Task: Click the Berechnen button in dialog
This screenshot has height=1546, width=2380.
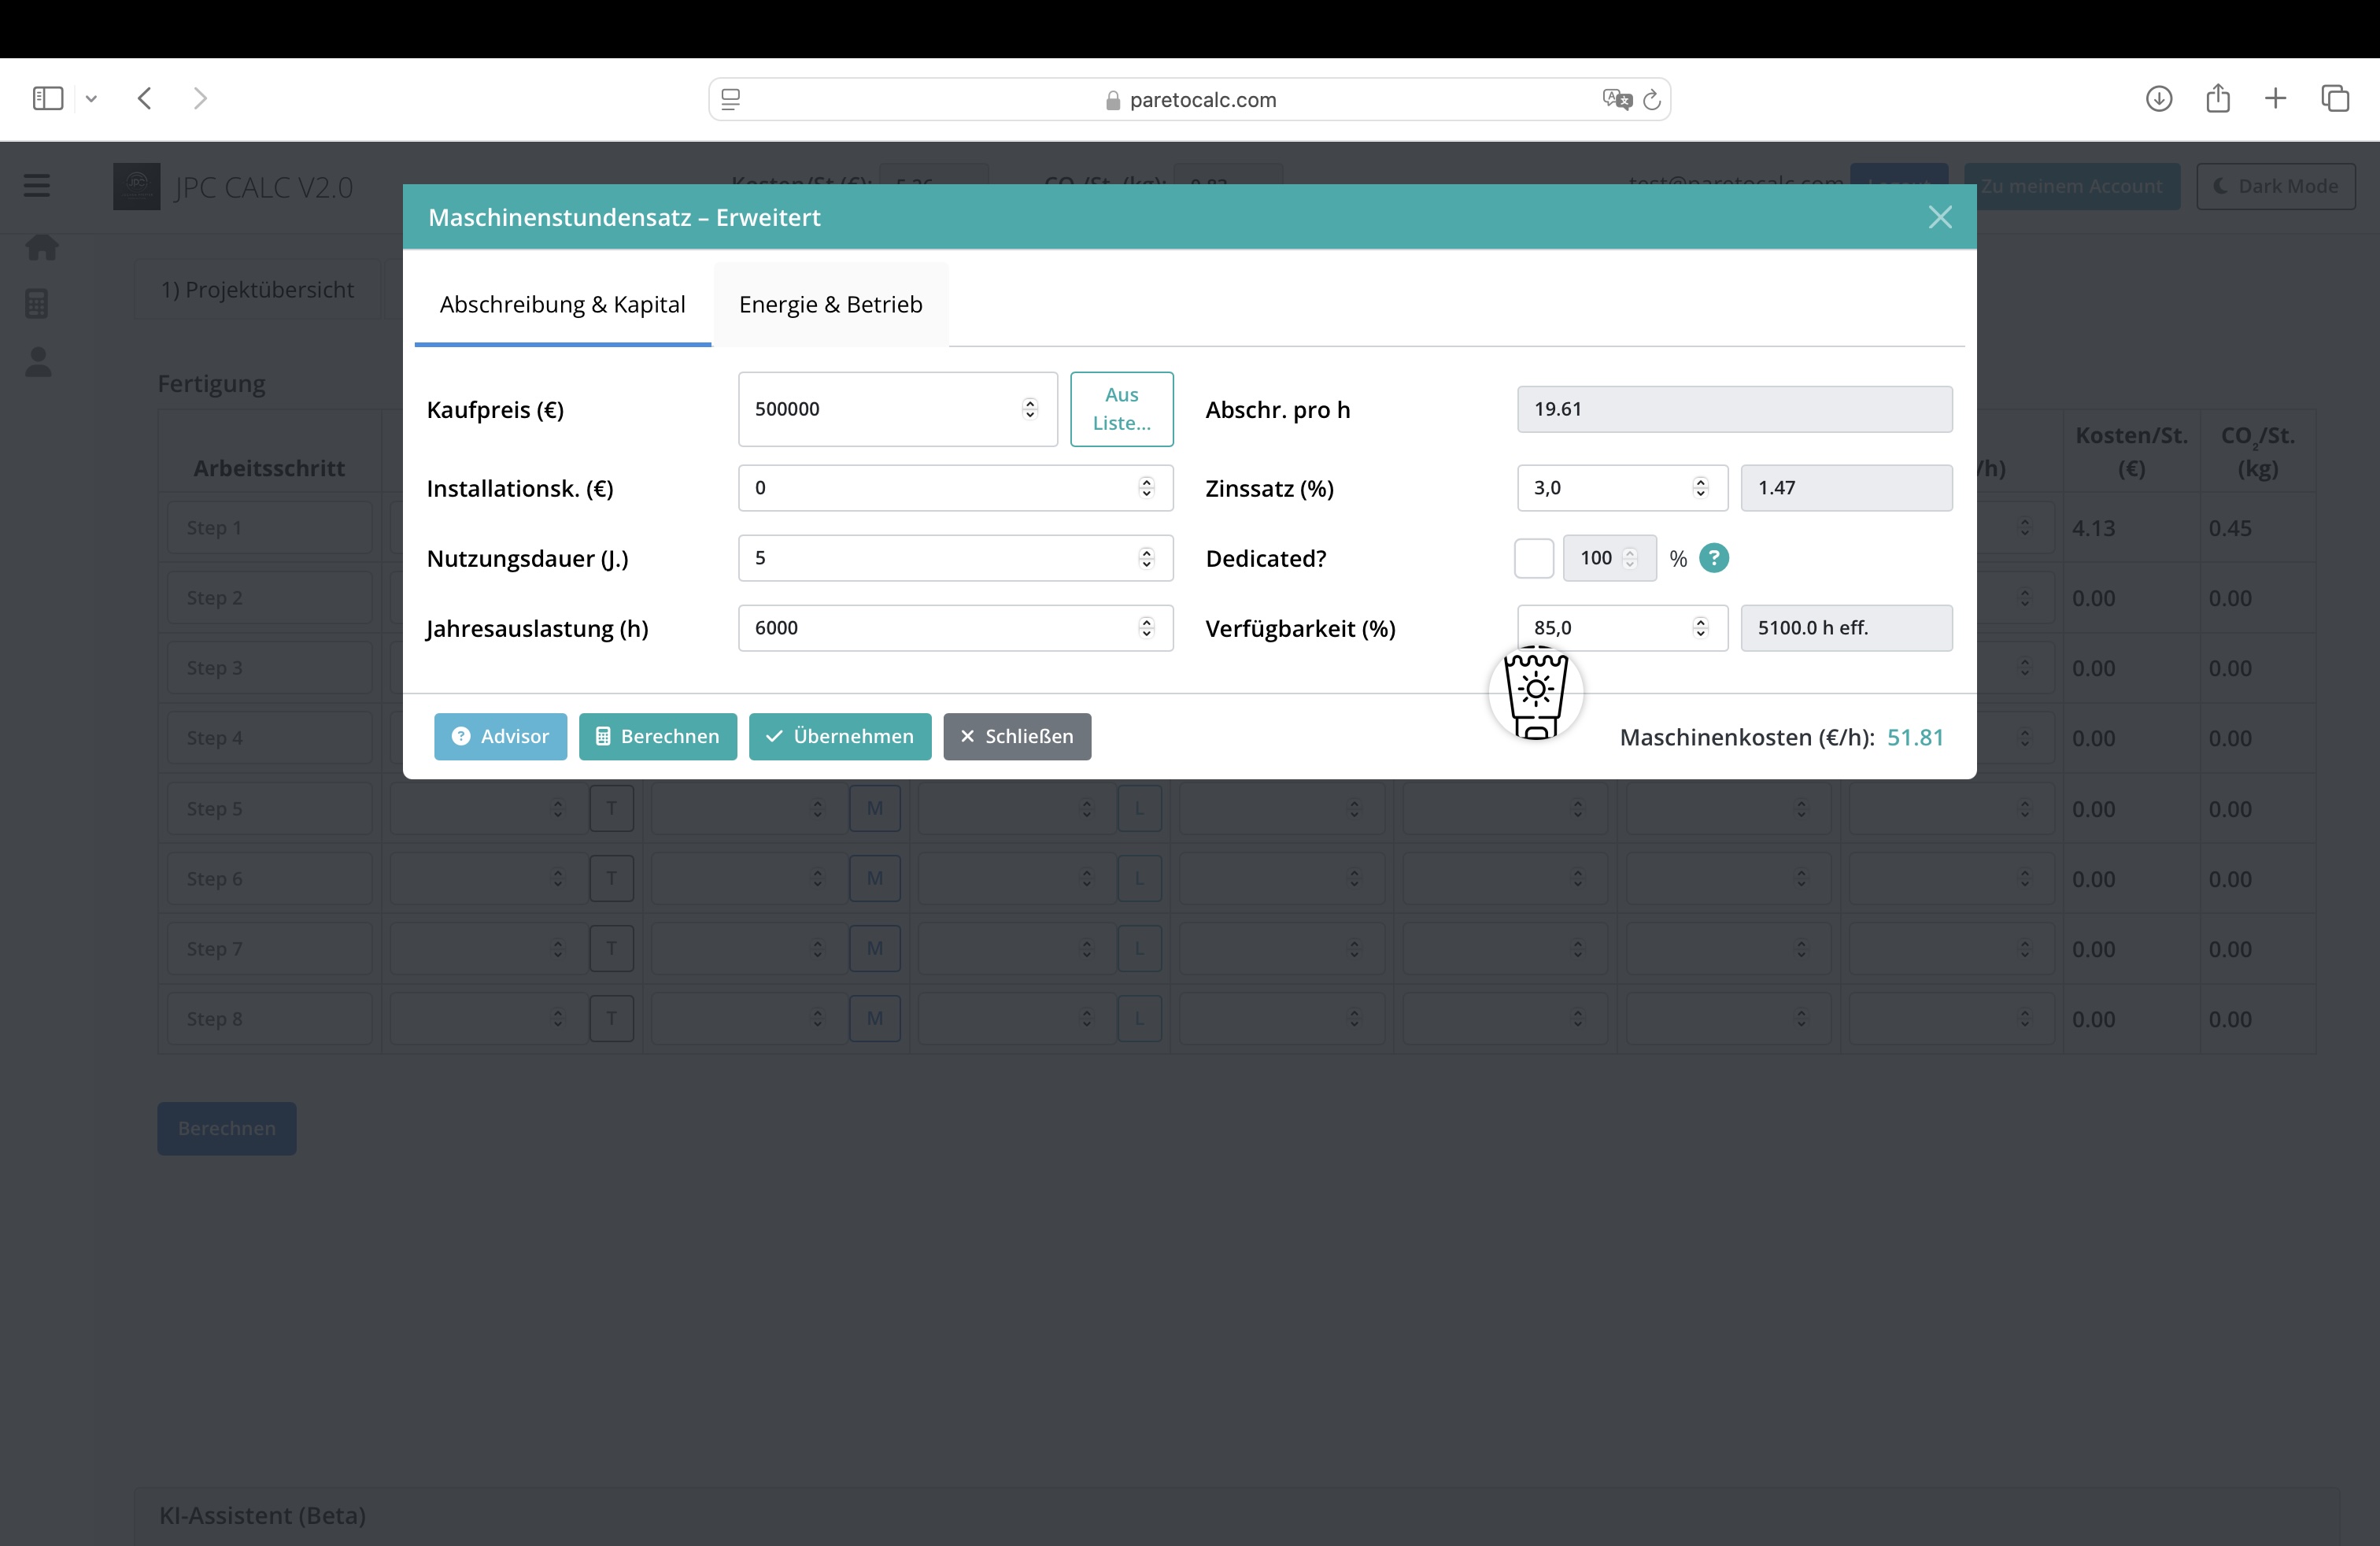Action: [658, 737]
